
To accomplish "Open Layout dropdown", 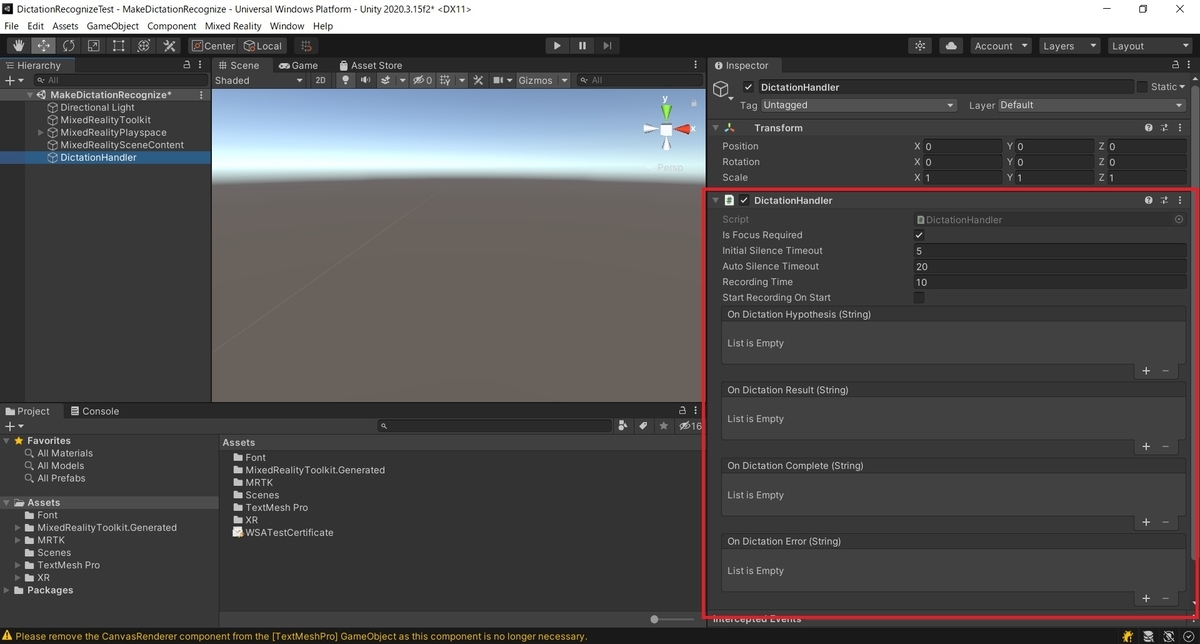I will point(1148,46).
